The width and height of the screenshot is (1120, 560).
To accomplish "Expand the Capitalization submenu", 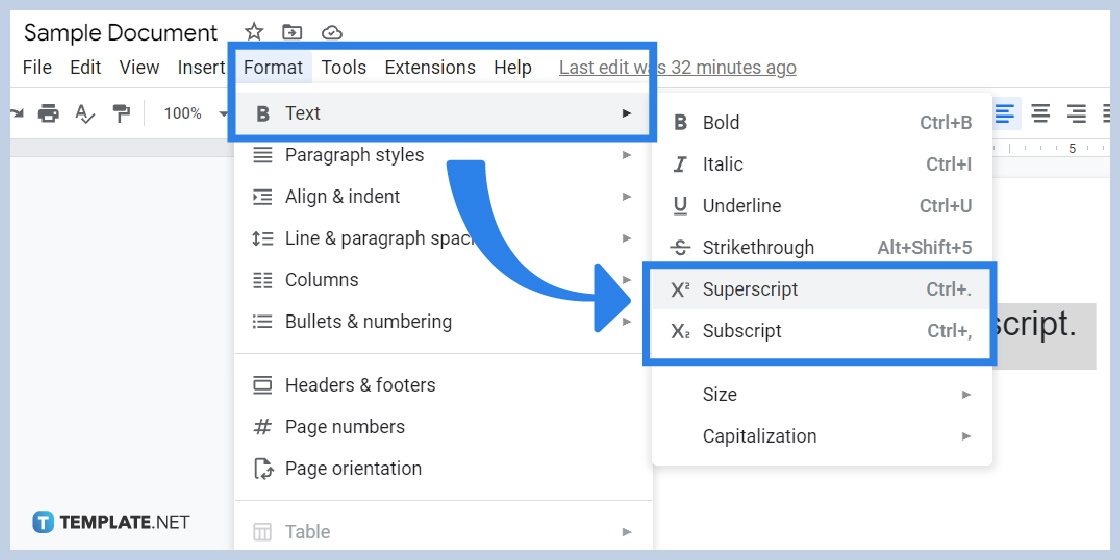I will tap(821, 436).
